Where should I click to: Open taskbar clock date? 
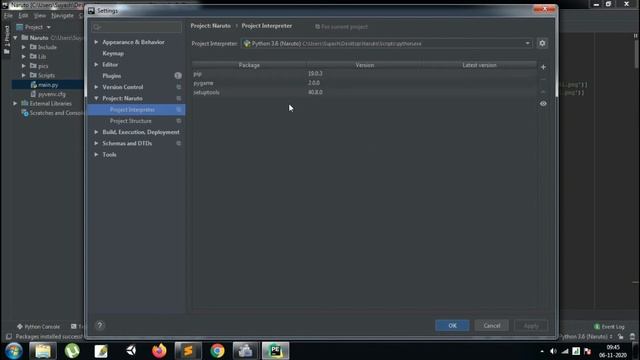click(x=613, y=351)
